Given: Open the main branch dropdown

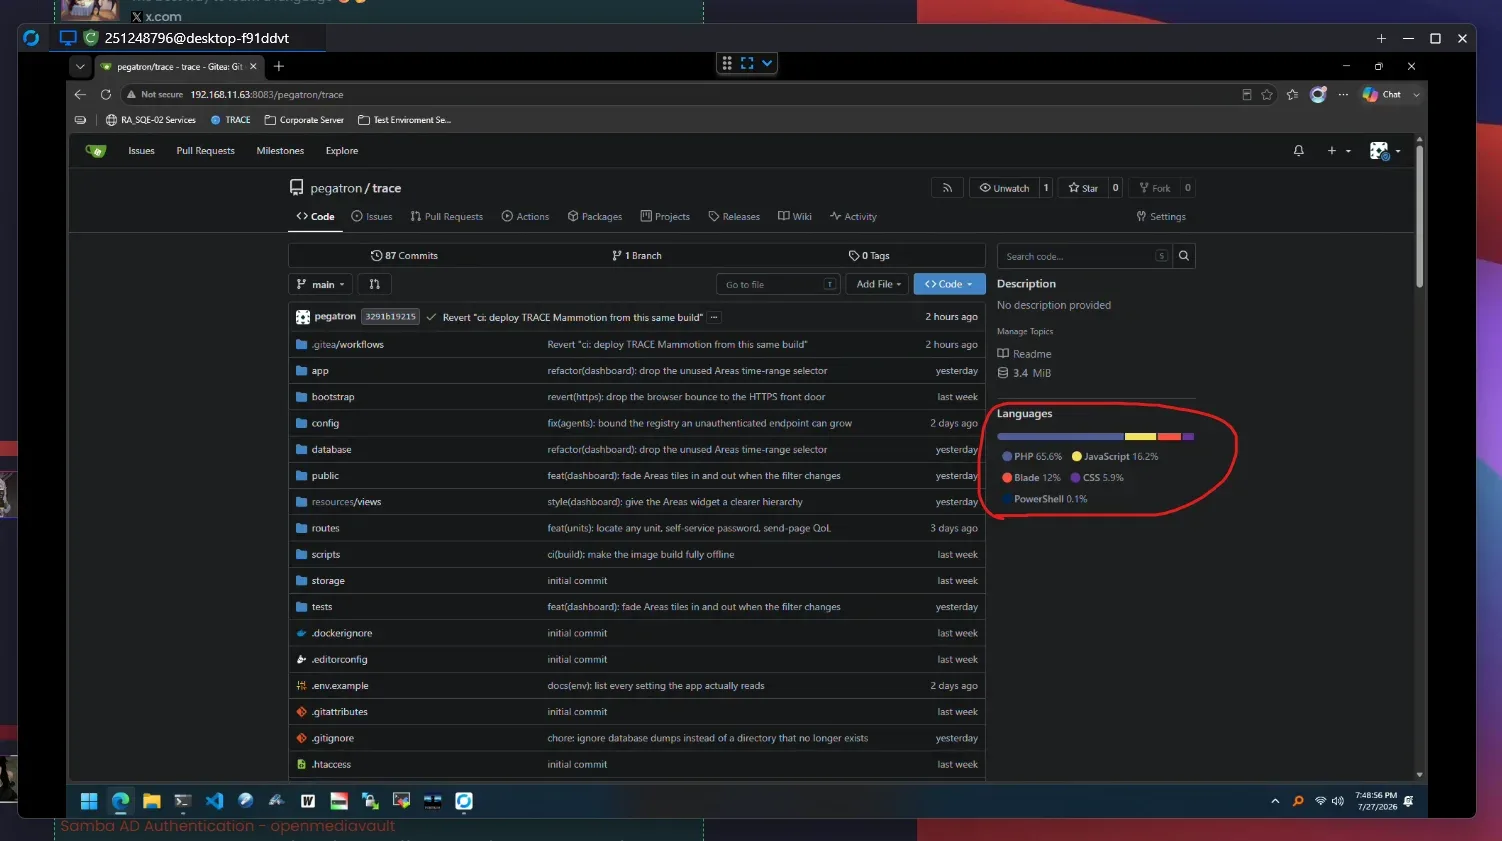Looking at the screenshot, I should pyautogui.click(x=320, y=285).
